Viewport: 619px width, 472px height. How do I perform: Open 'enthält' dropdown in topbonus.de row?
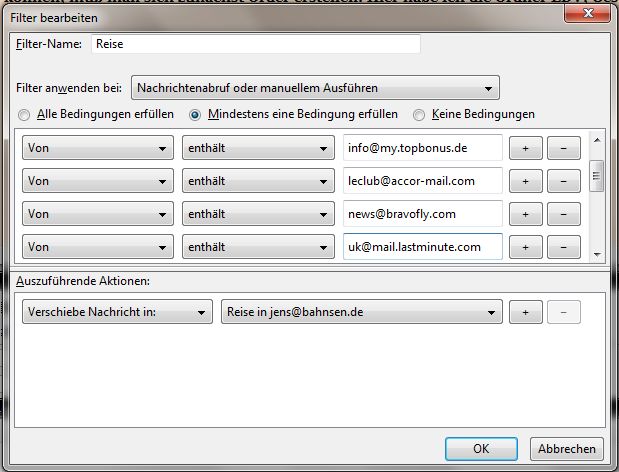tap(258, 148)
